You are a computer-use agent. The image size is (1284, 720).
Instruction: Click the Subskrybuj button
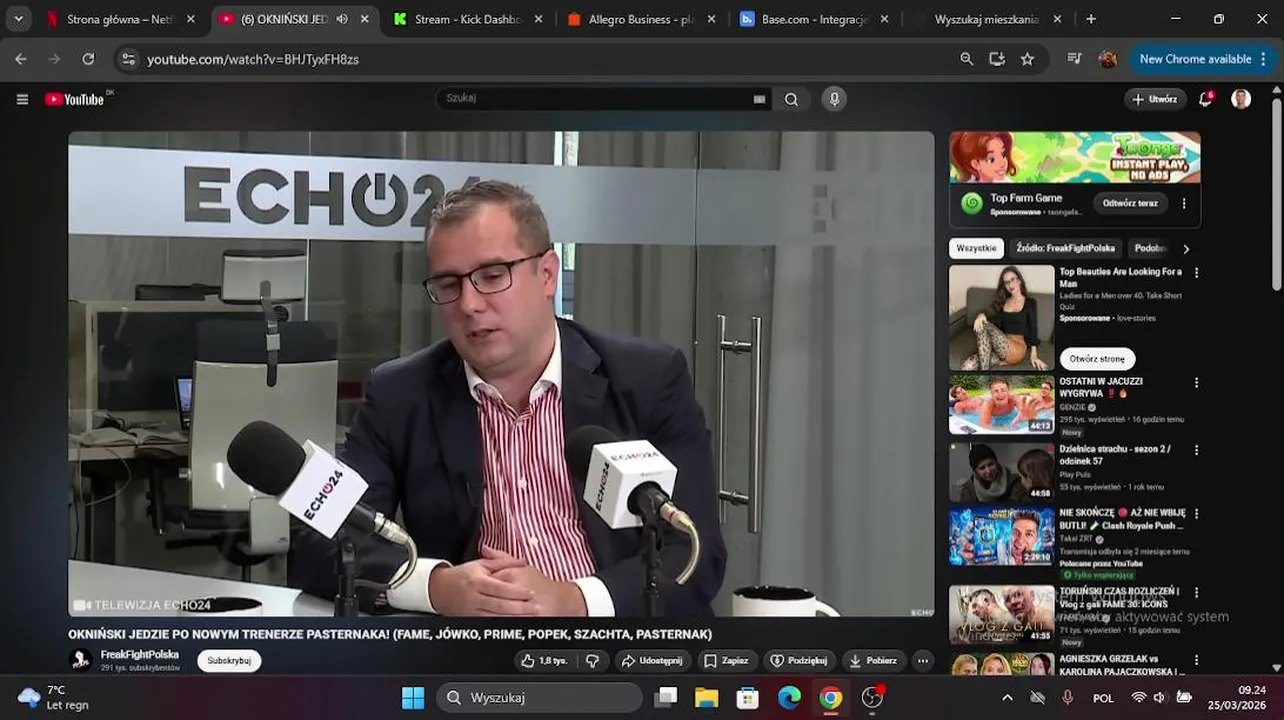tap(229, 661)
